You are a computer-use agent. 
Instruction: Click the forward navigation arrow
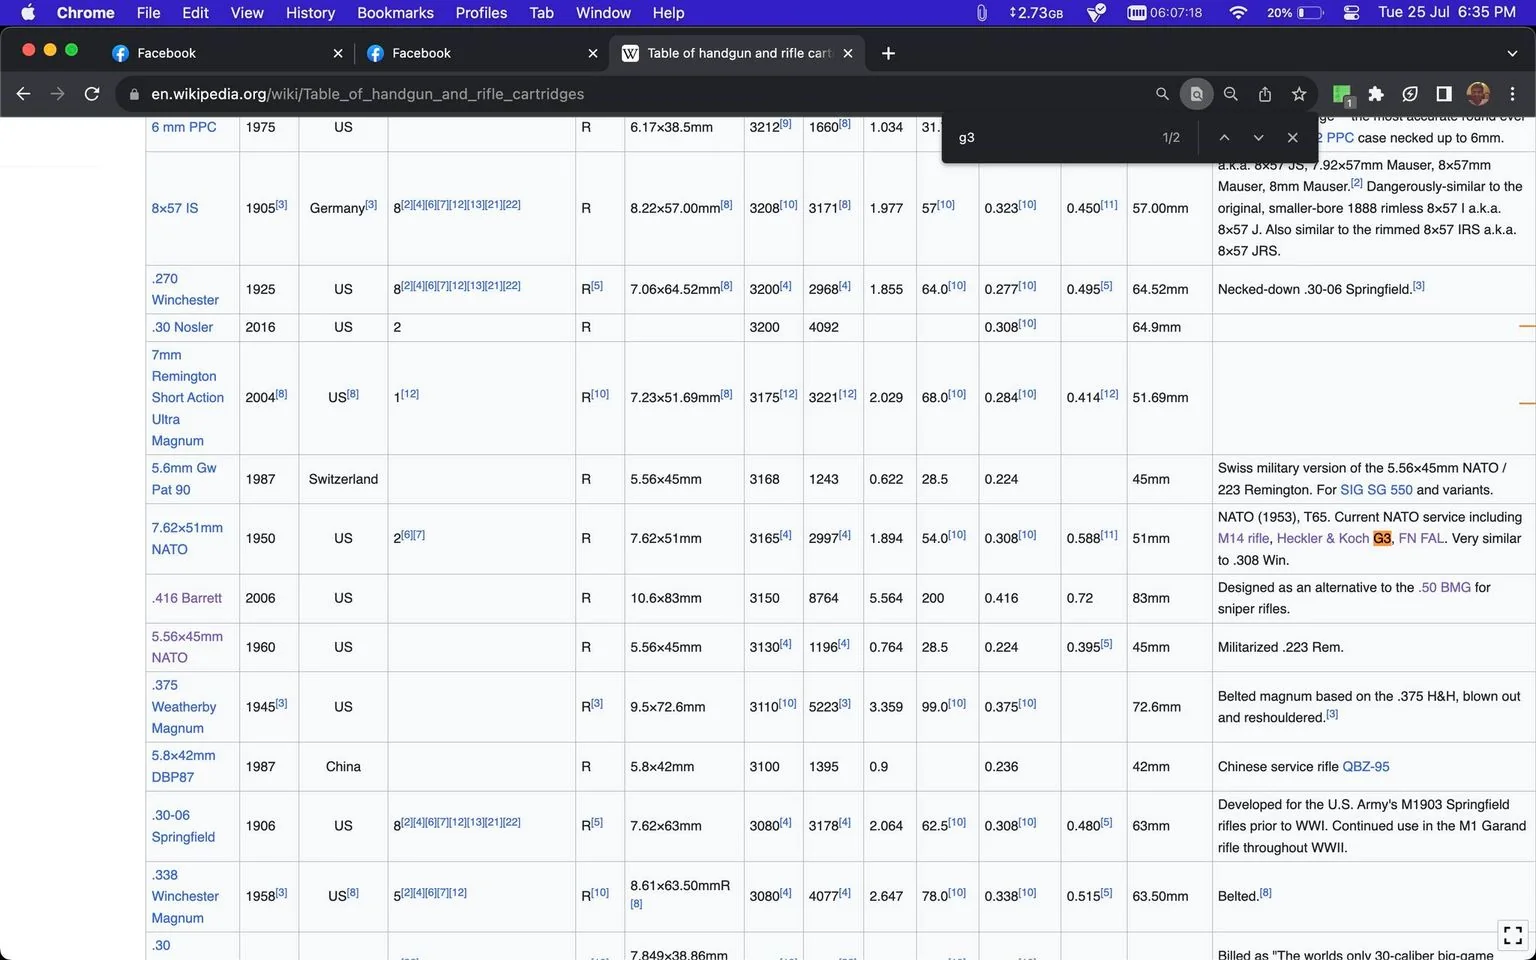coord(58,94)
